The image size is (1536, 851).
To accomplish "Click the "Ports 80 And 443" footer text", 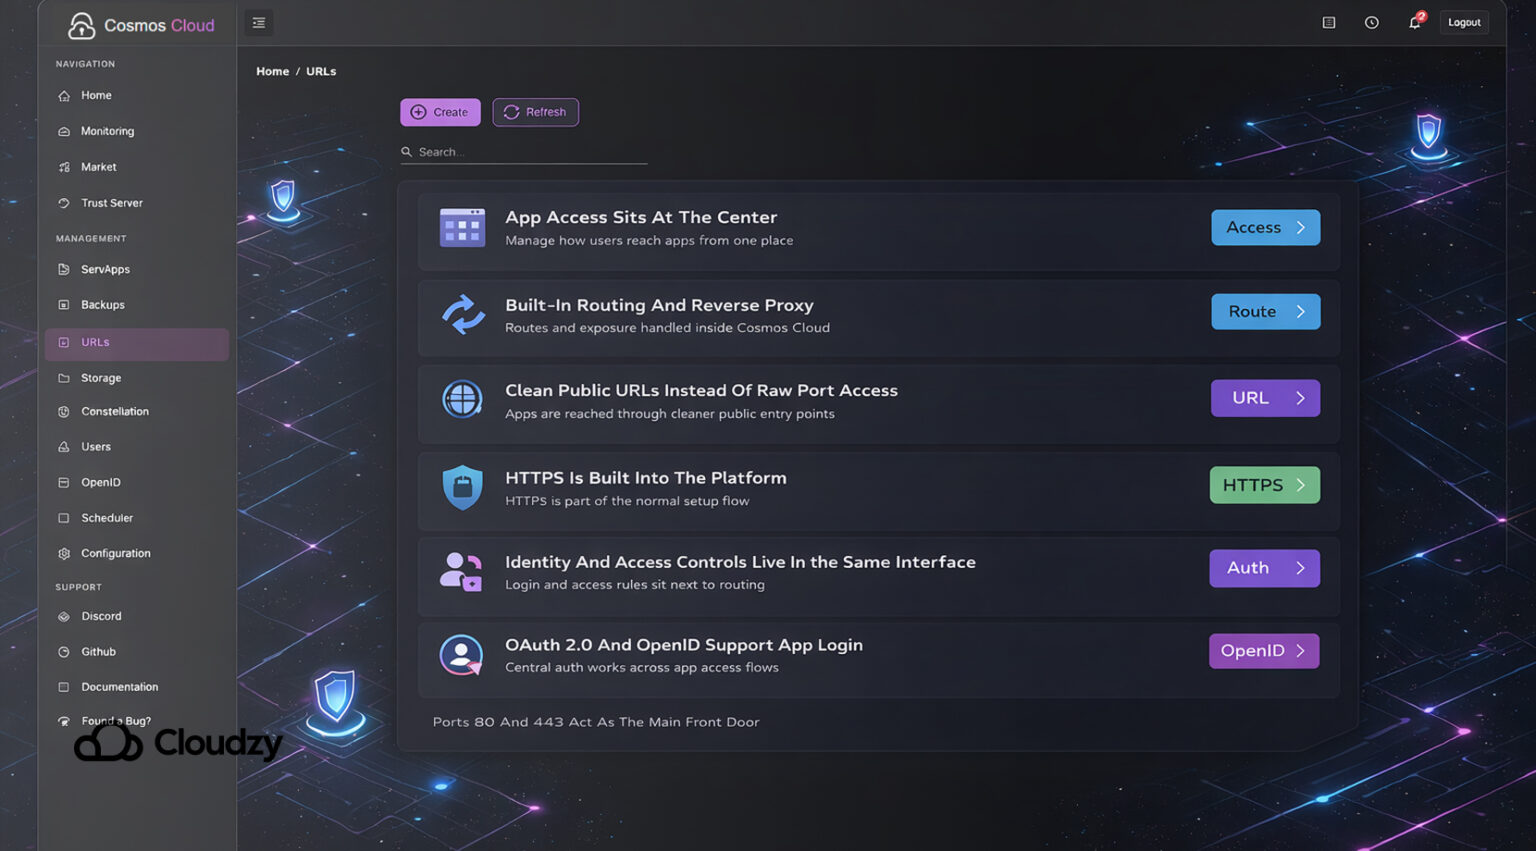I will [x=596, y=722].
